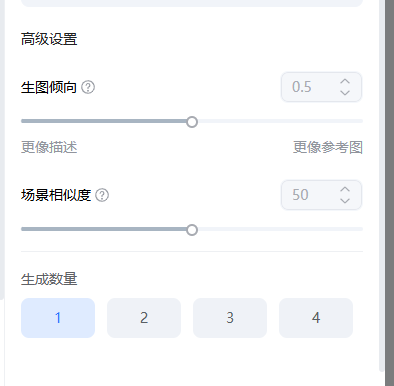The width and height of the screenshot is (394, 386).
Task: Click the filled left part of 生图倾向 slider track
Action: point(104,121)
